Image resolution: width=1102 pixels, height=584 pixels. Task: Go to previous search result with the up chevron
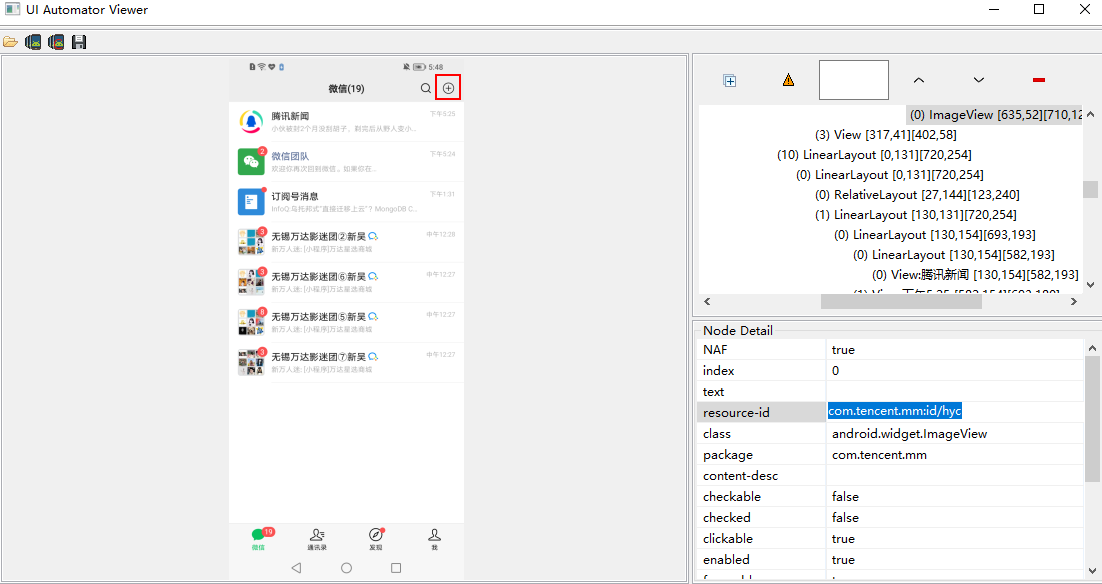point(919,80)
